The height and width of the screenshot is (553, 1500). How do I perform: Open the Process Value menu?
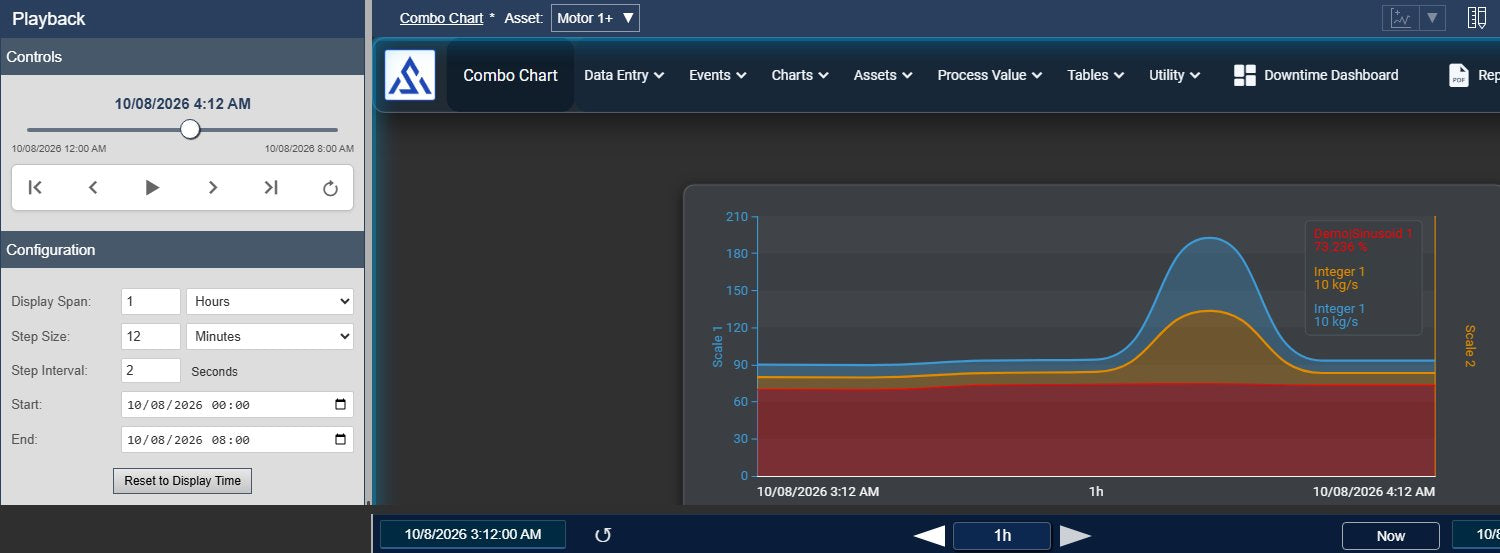point(990,75)
